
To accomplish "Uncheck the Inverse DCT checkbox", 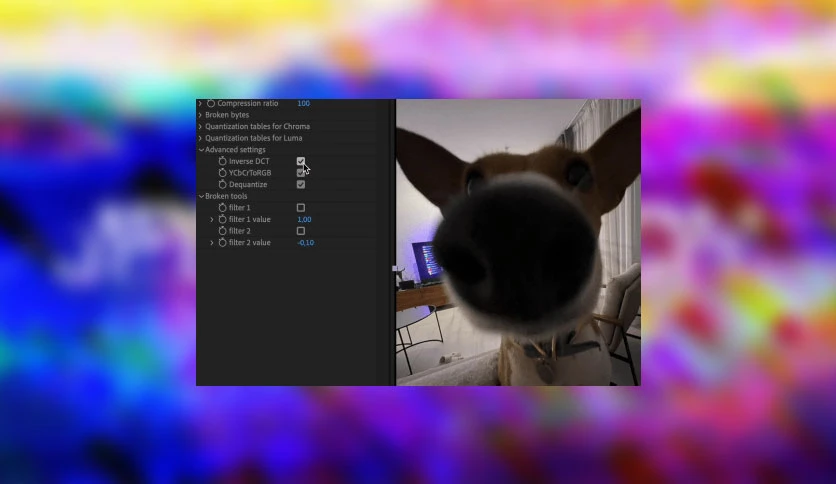I will click(301, 161).
